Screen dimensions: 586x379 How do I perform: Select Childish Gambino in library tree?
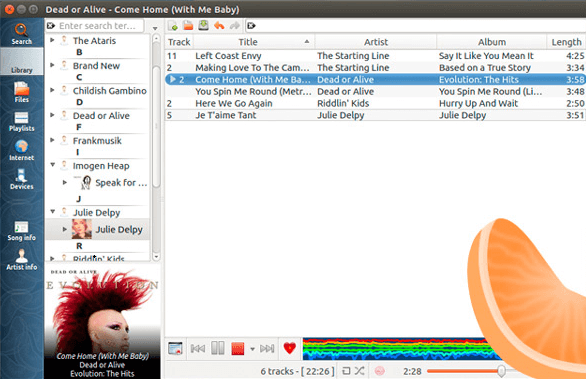110,91
